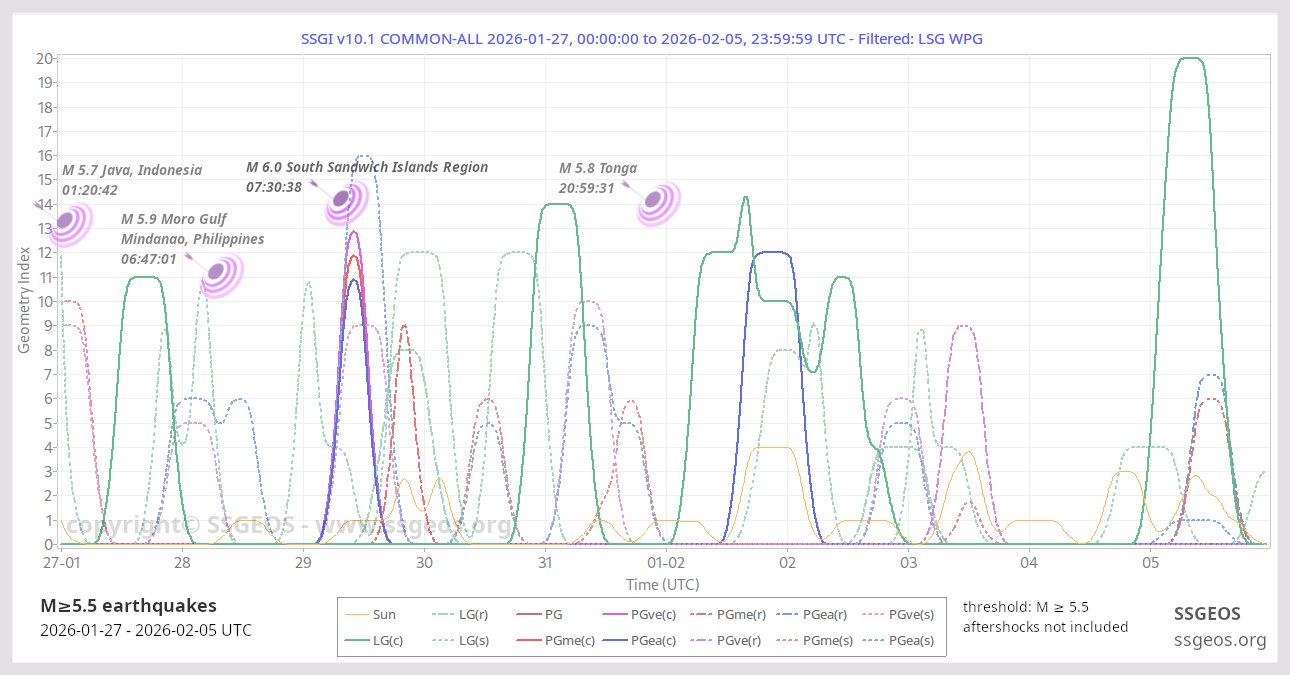Click the PGve(c) magenta legend line
Viewport: 1290px width, 675px height.
pyautogui.click(x=612, y=614)
